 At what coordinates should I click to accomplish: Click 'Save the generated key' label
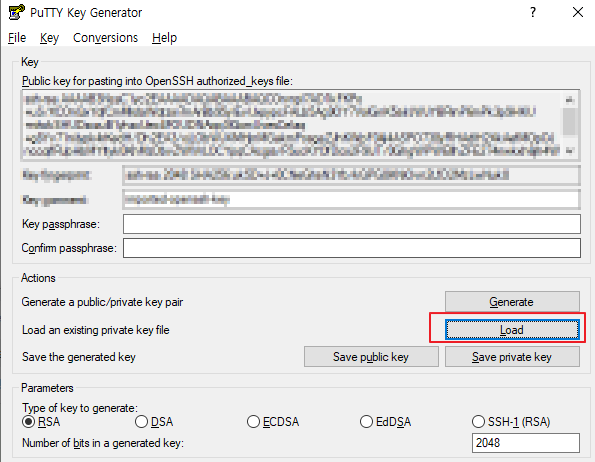point(79,357)
